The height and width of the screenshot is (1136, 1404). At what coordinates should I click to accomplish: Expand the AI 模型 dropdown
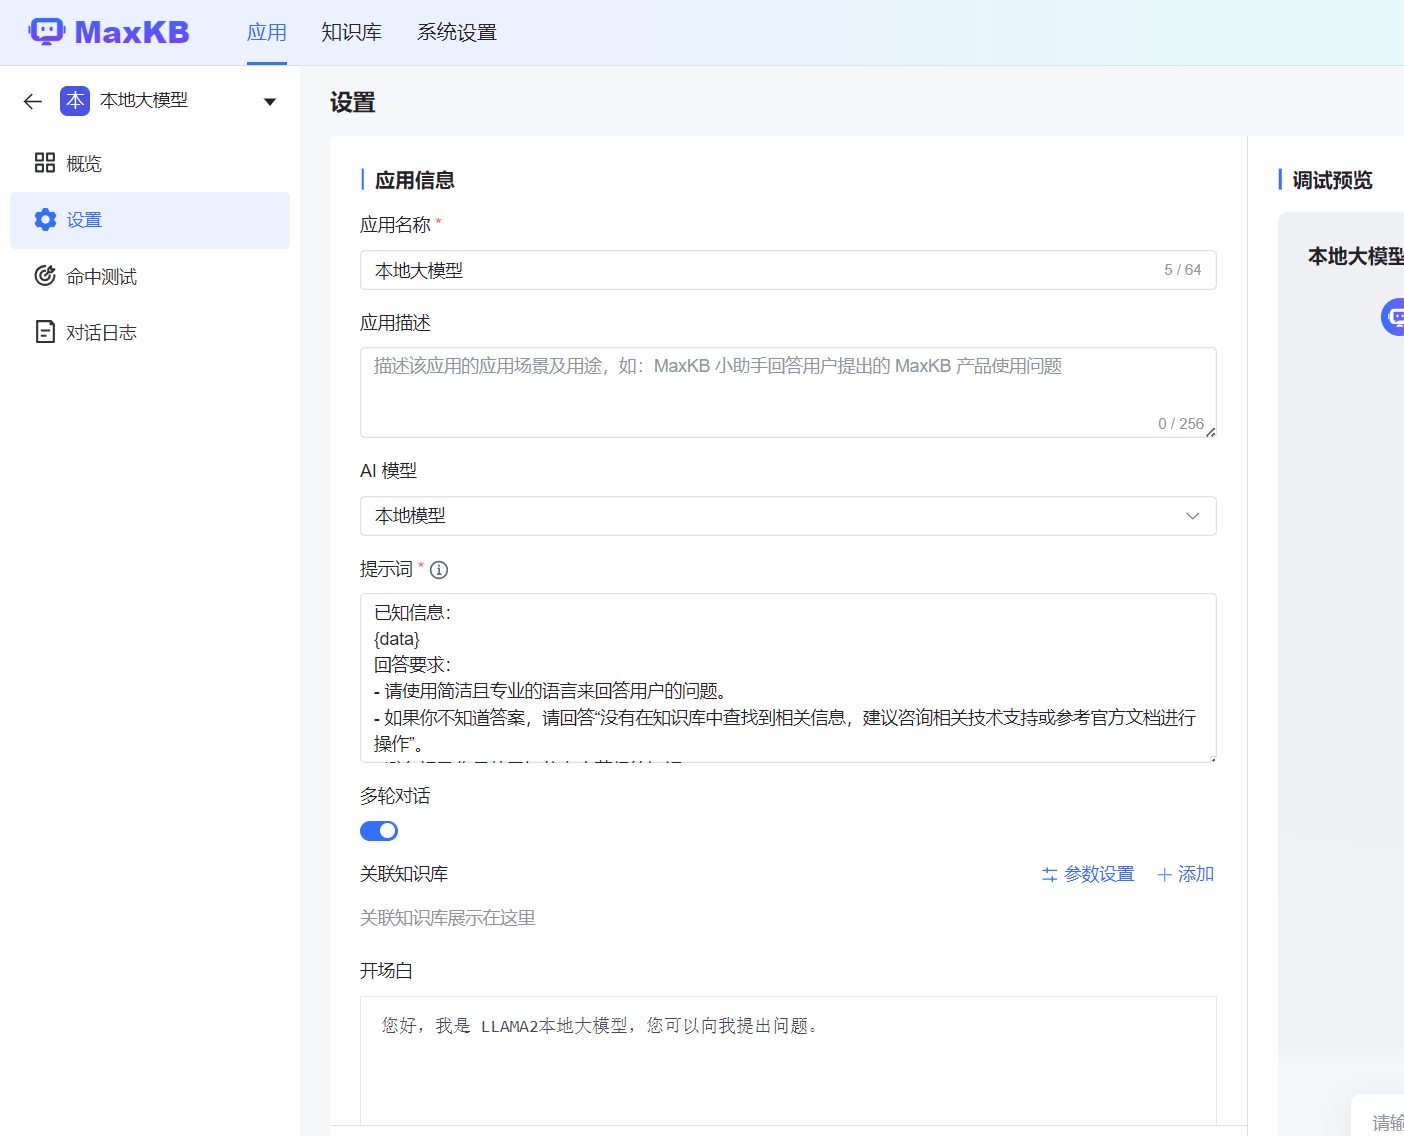788,516
